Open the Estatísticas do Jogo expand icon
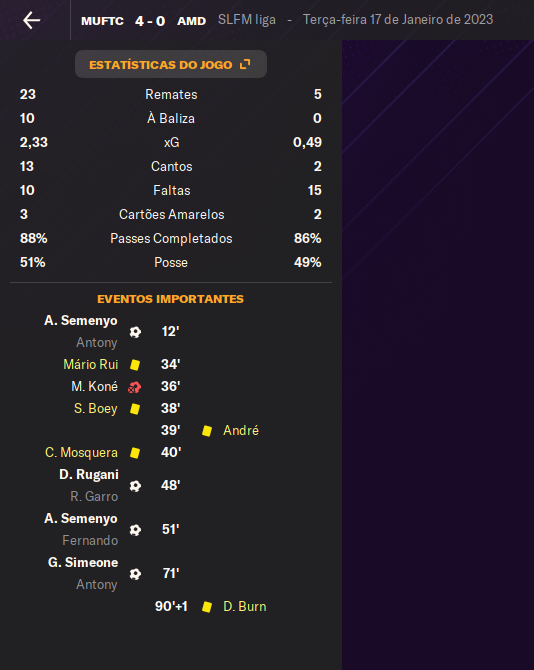The image size is (534, 670). click(245, 64)
